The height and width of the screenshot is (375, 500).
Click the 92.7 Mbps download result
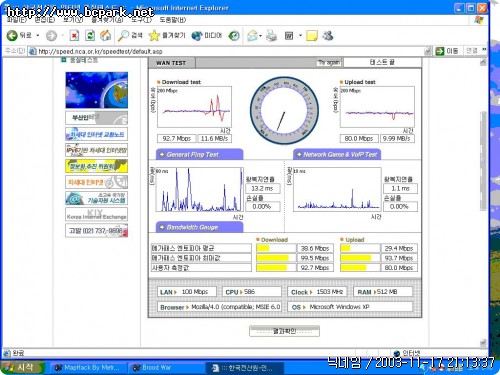(x=176, y=138)
